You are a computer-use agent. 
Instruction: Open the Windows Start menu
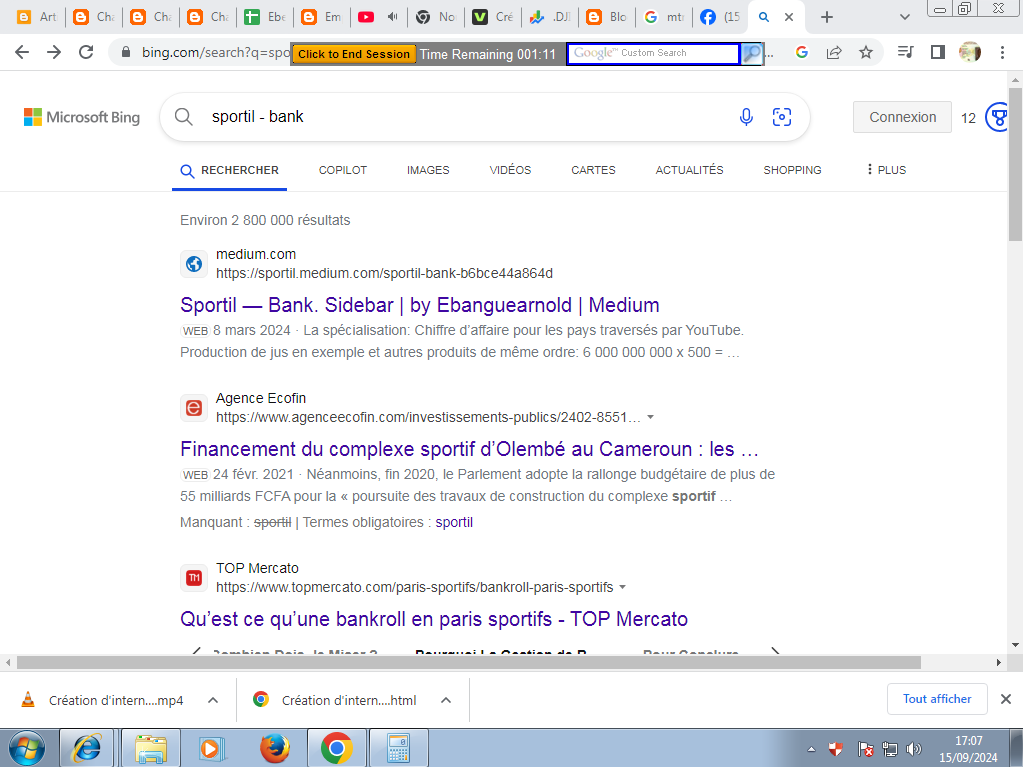point(26,748)
